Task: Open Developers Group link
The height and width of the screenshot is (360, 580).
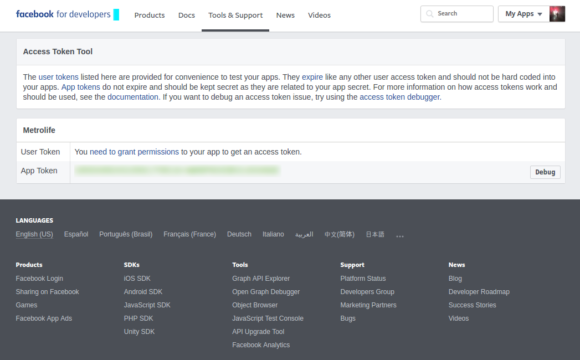Action: coord(367,292)
